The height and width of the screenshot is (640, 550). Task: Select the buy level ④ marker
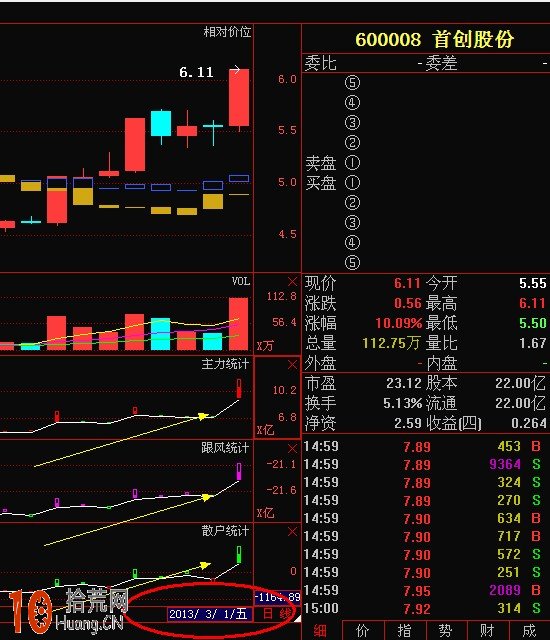tap(353, 242)
